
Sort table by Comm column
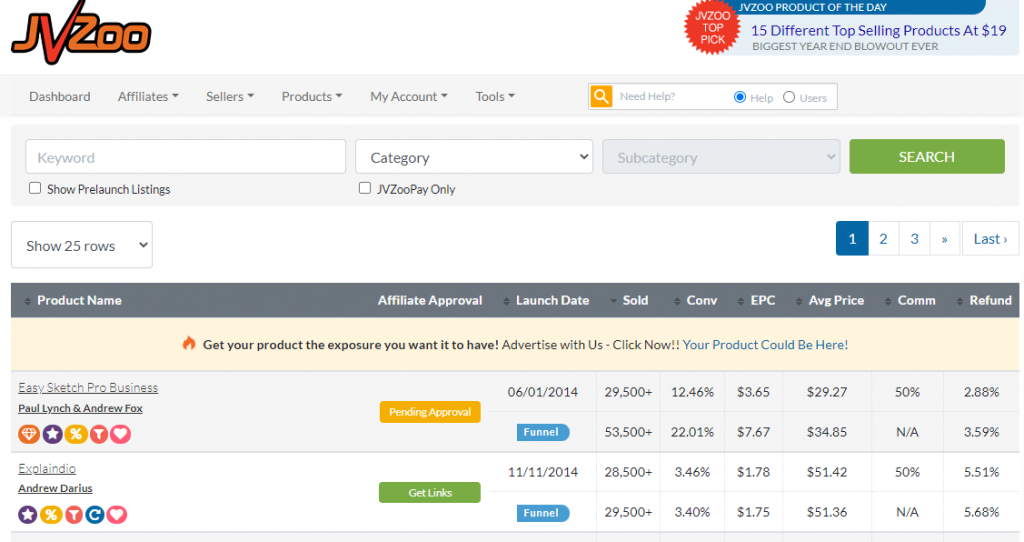(916, 300)
